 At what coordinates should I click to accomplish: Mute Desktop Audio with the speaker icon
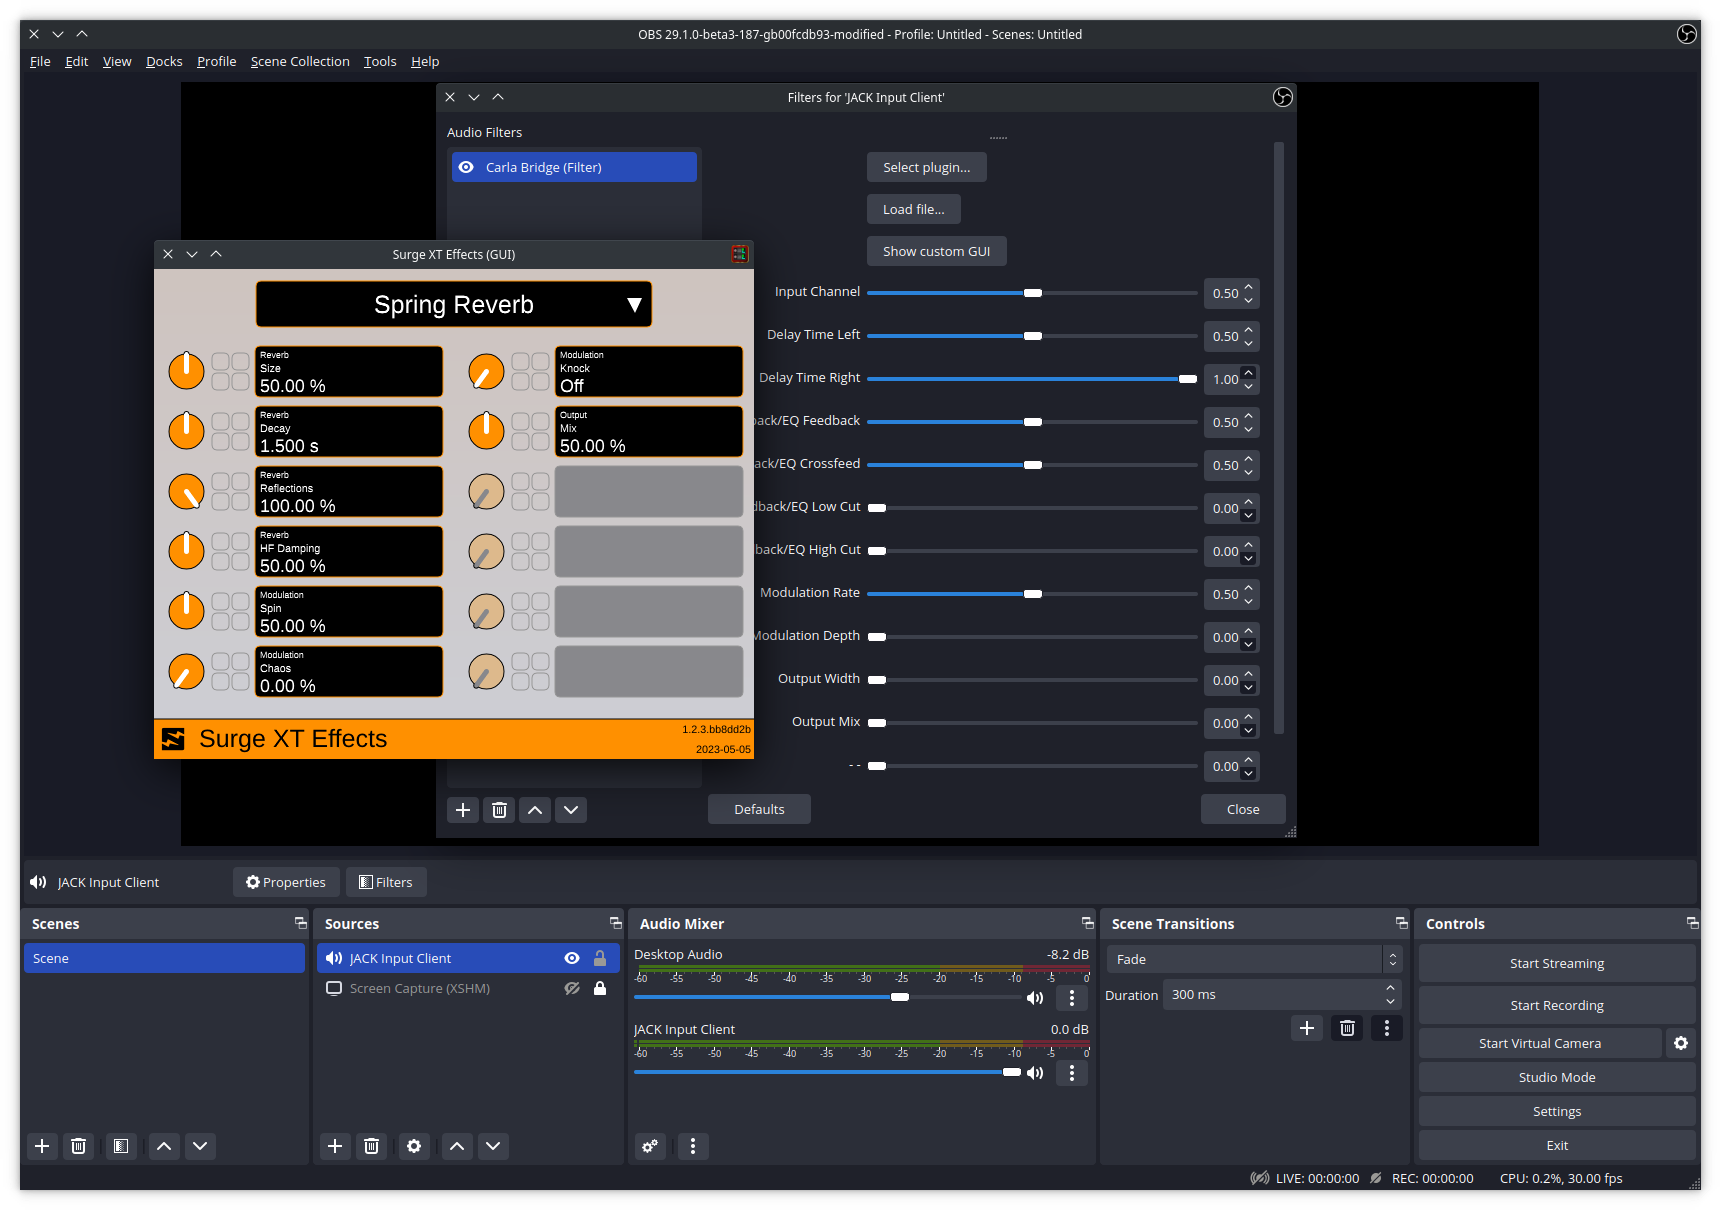tap(1035, 997)
